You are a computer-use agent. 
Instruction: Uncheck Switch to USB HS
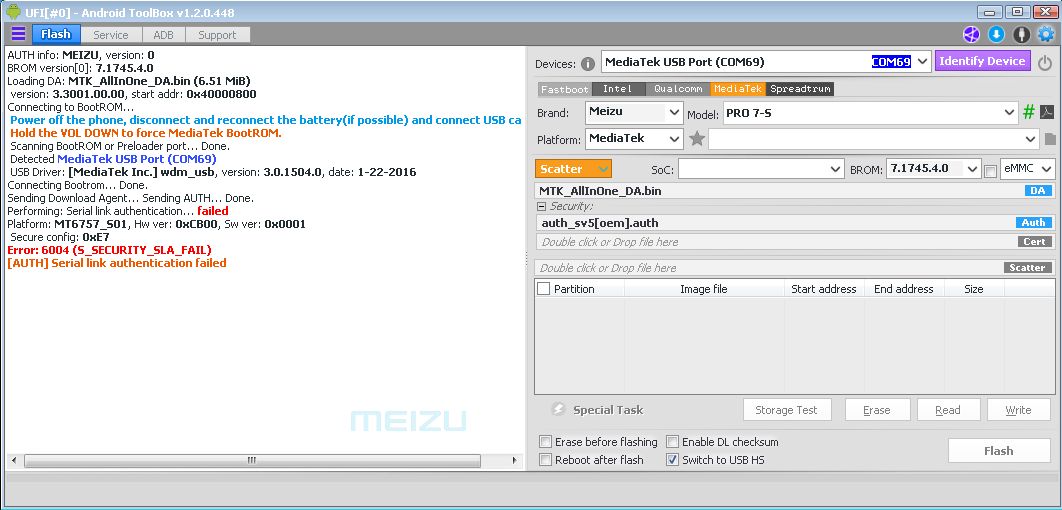pos(672,460)
